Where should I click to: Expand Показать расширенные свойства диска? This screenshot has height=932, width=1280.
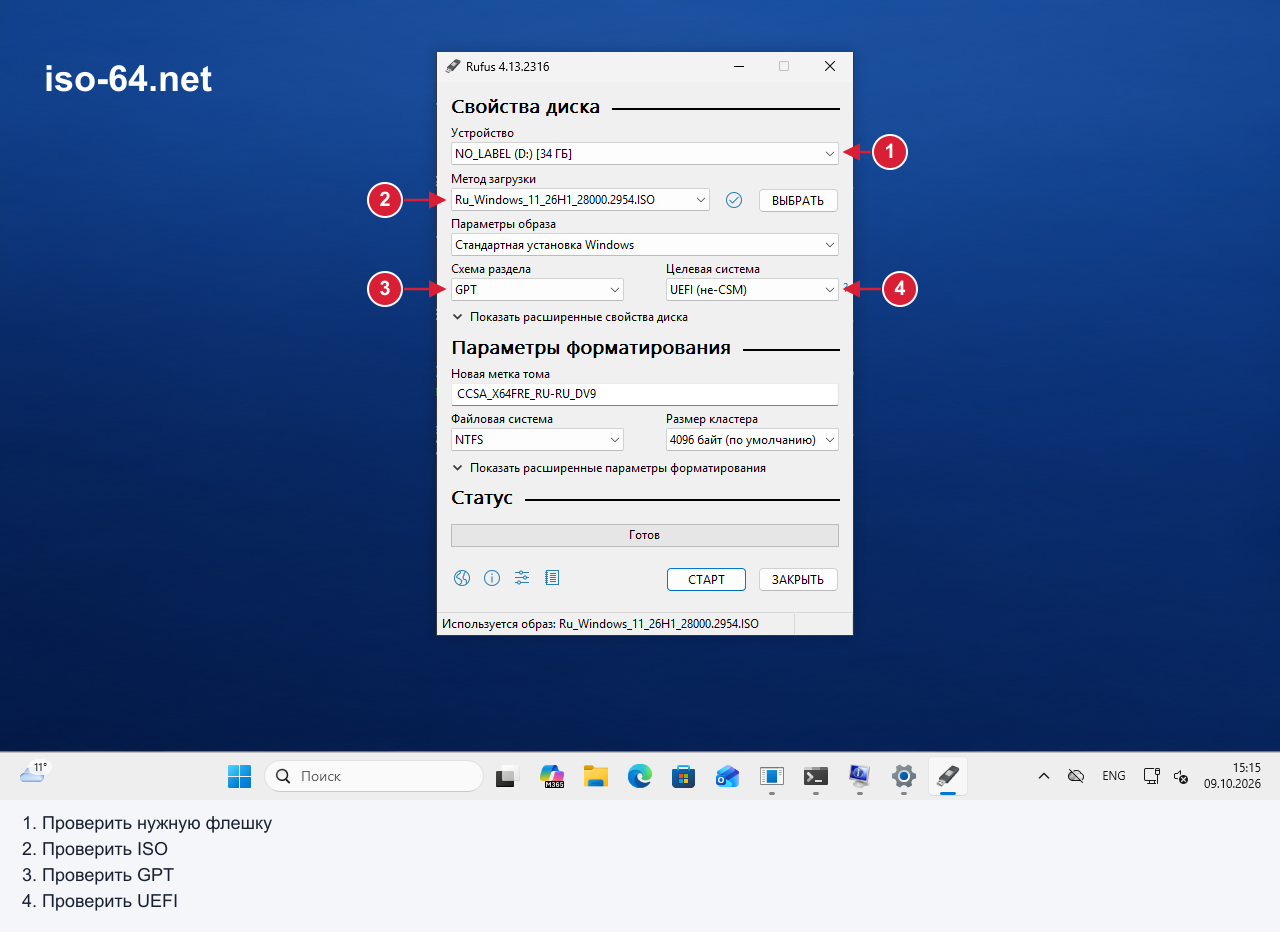point(570,317)
